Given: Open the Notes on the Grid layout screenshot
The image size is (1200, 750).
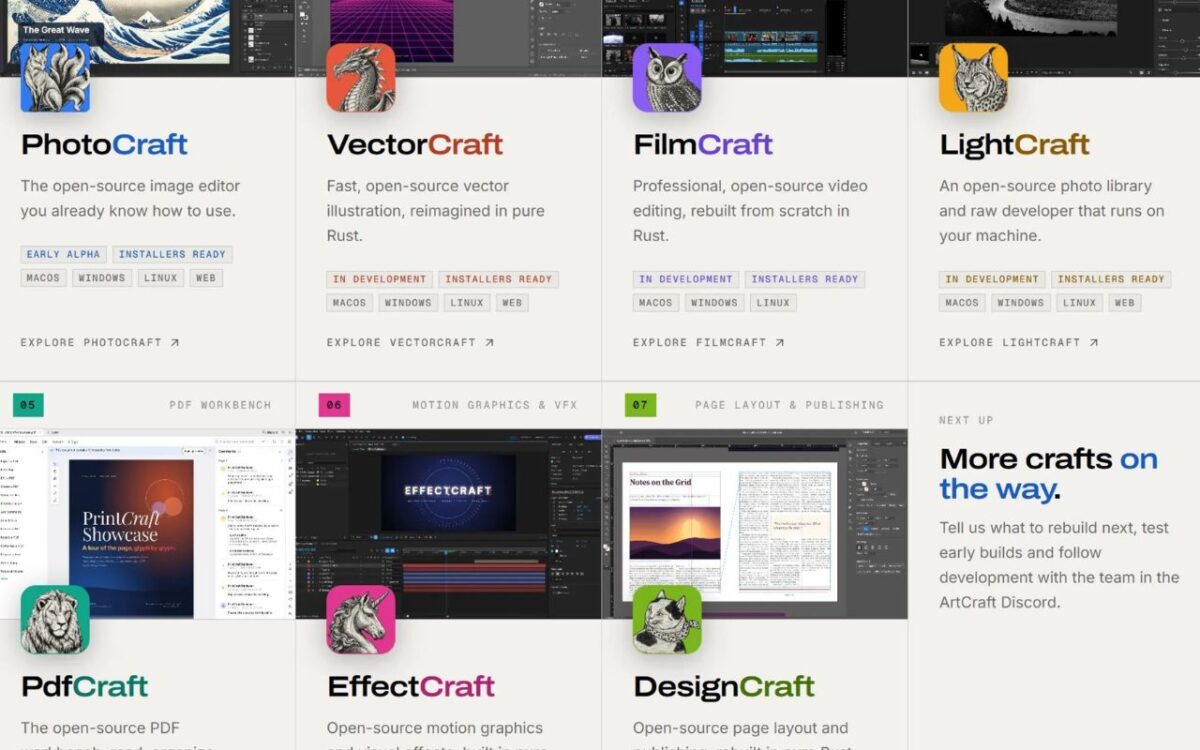Looking at the screenshot, I should click(755, 524).
